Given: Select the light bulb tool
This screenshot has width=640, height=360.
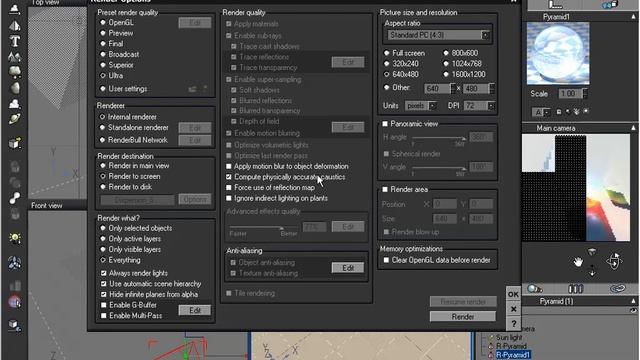Looking at the screenshot, I should click(x=15, y=238).
